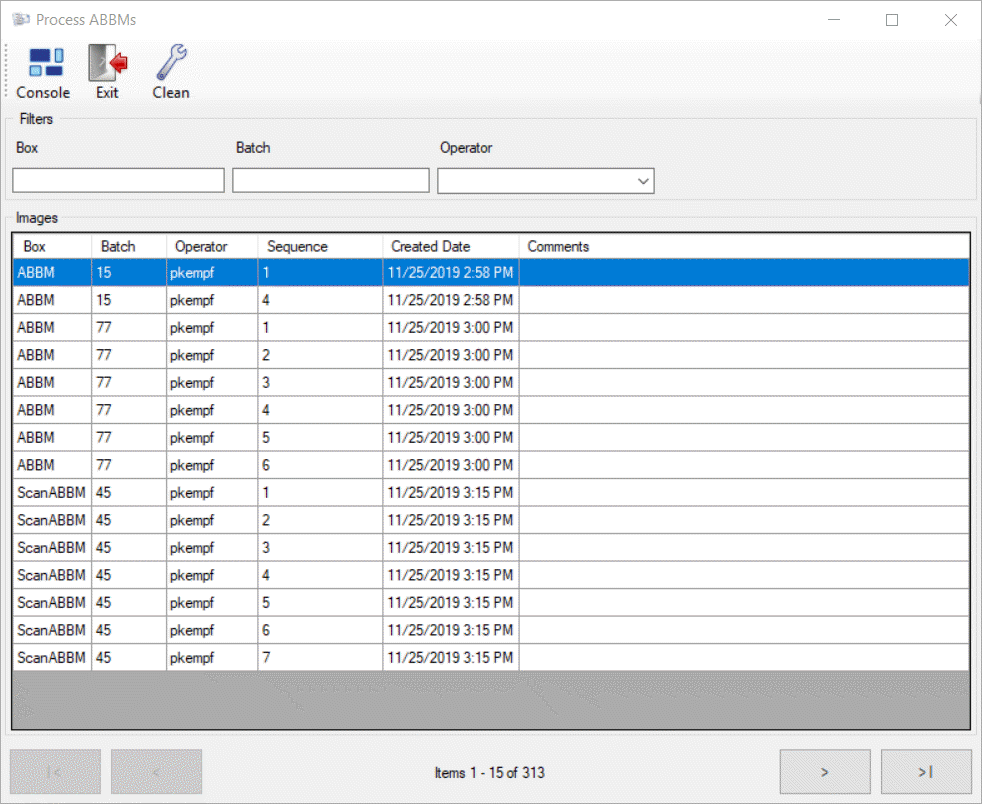Click the Box filter label above the field
This screenshot has width=982, height=804.
[27, 148]
